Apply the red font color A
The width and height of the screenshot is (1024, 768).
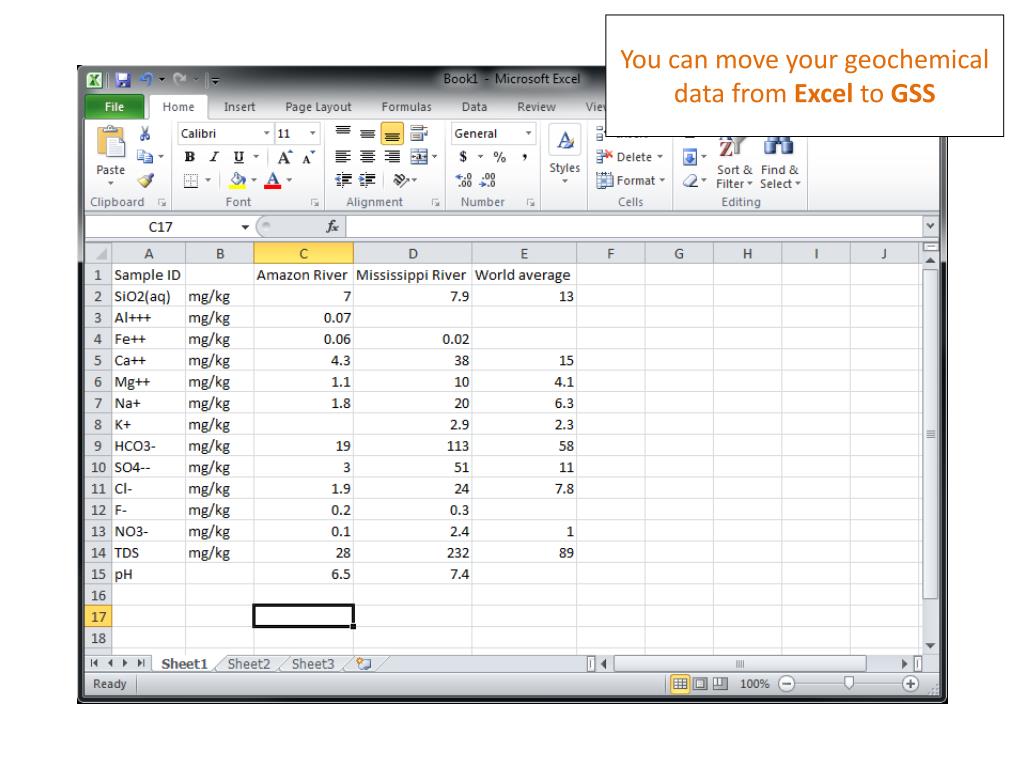click(273, 180)
